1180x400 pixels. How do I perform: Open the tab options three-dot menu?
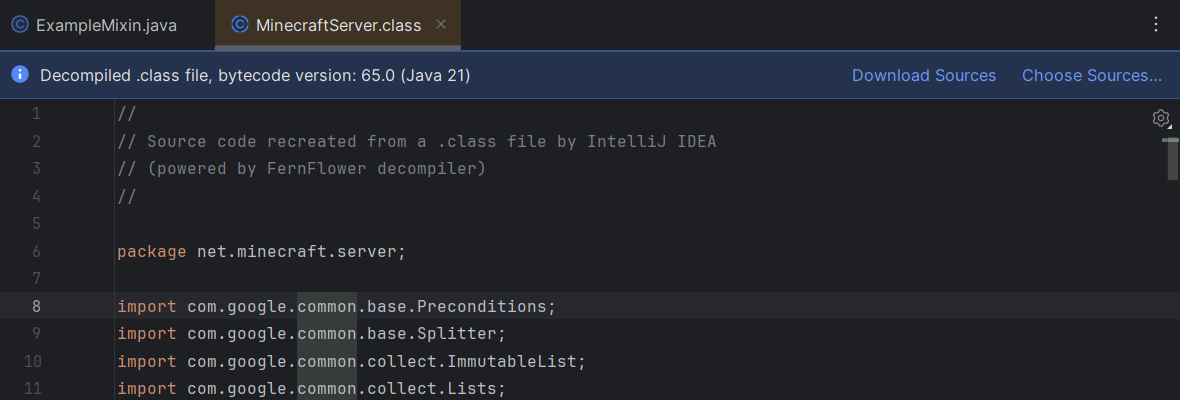click(x=1156, y=25)
